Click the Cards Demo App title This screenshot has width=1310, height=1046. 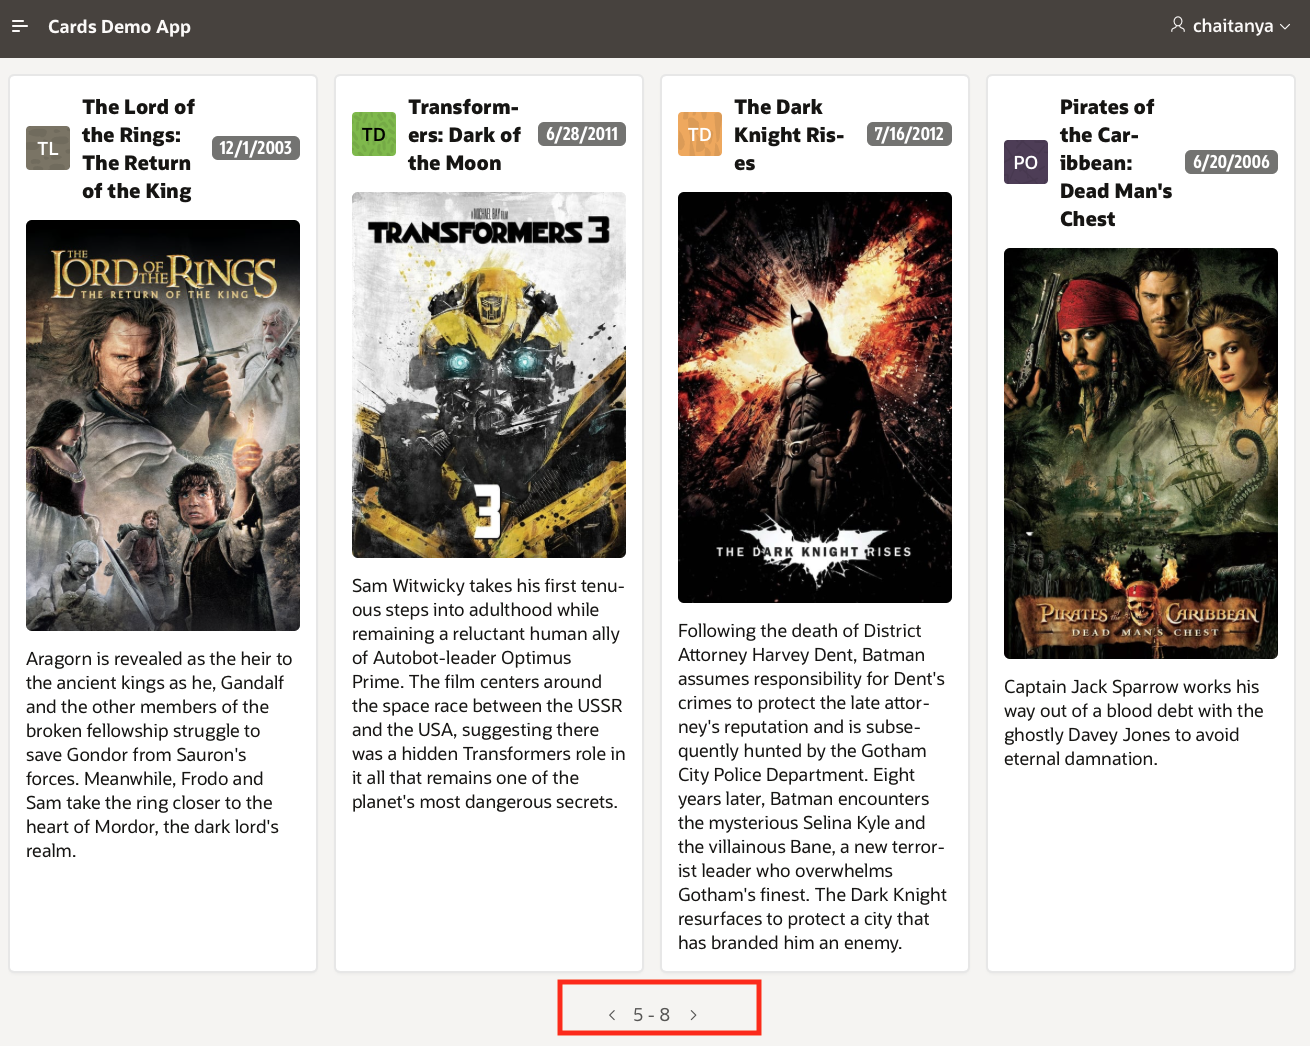click(x=119, y=27)
